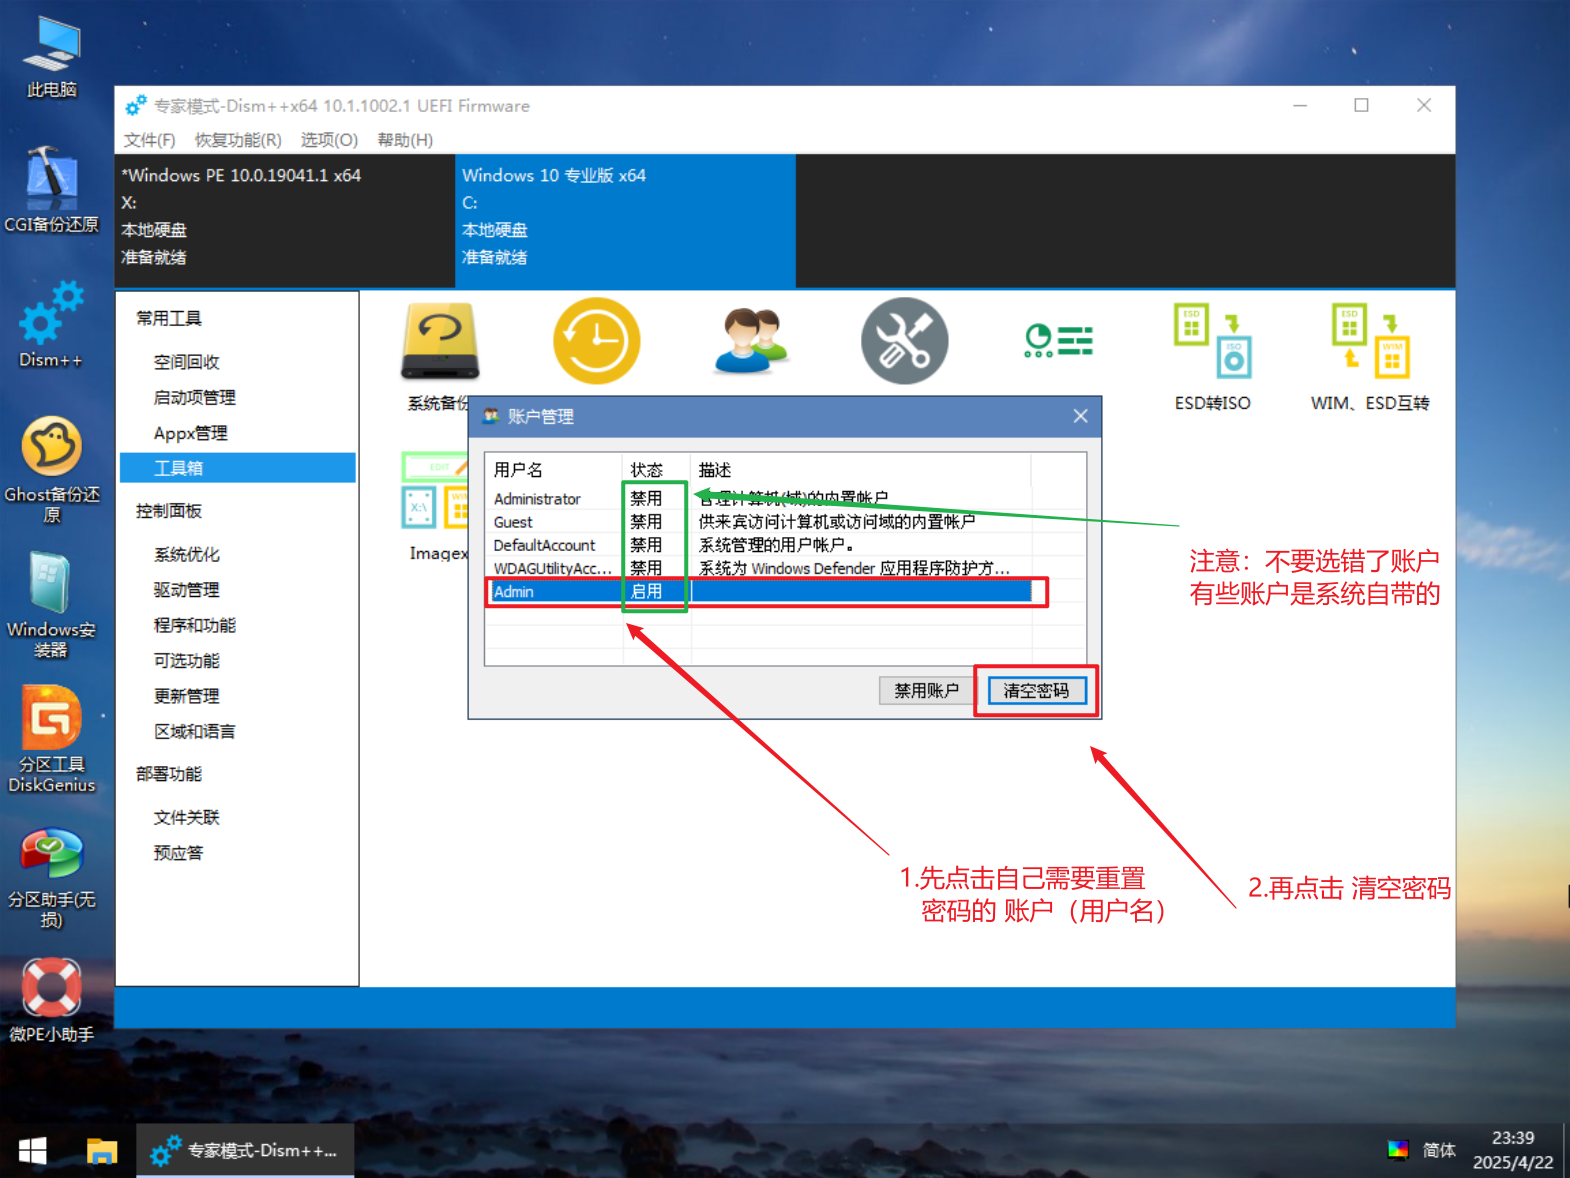Screen dimensions: 1570x1178
Task: Select 工具箱 in the sidebar
Action: pyautogui.click(x=238, y=468)
